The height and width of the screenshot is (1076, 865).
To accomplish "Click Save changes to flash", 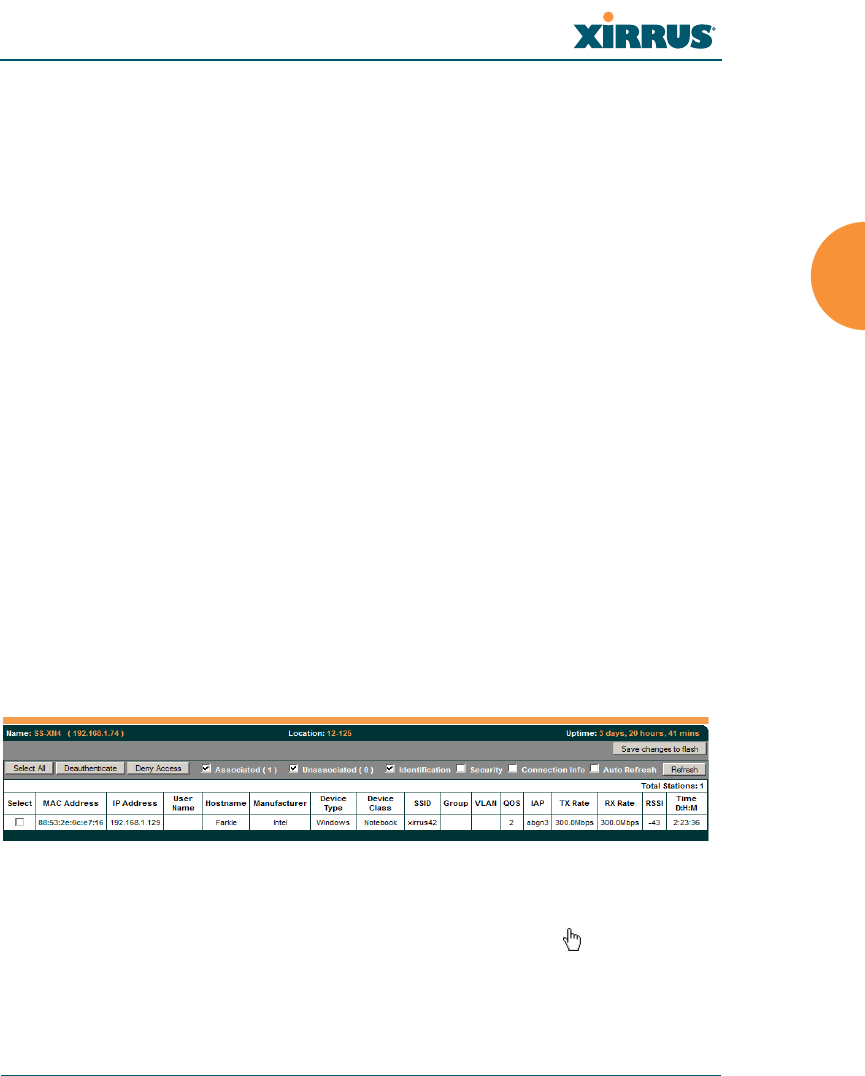I will 659,749.
